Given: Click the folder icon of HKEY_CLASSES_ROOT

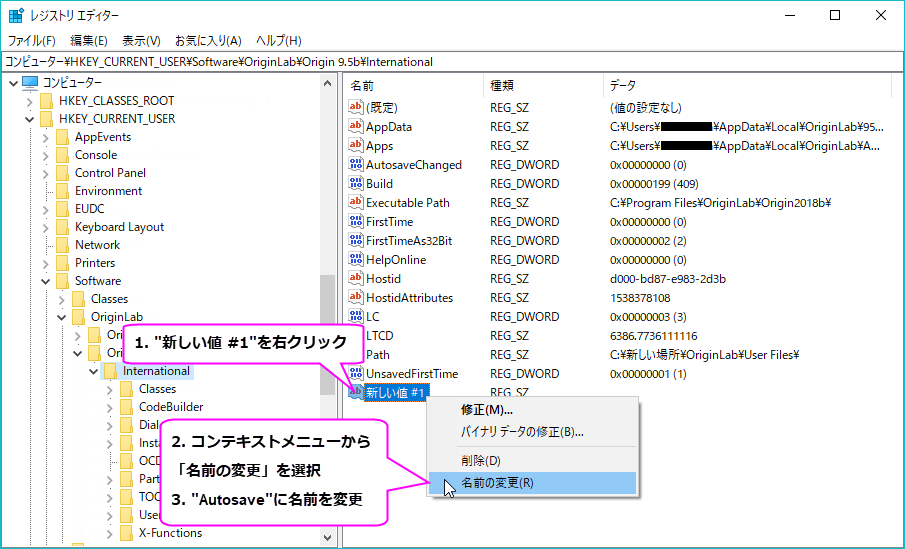Looking at the screenshot, I should tap(47, 101).
